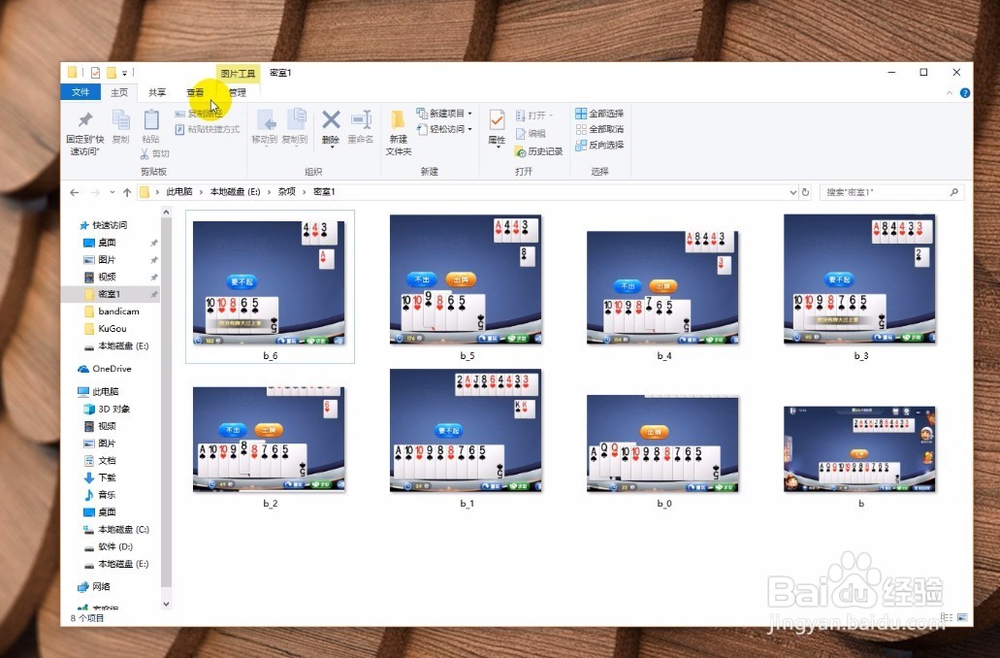
Task: Click the History command
Action: pos(539,151)
